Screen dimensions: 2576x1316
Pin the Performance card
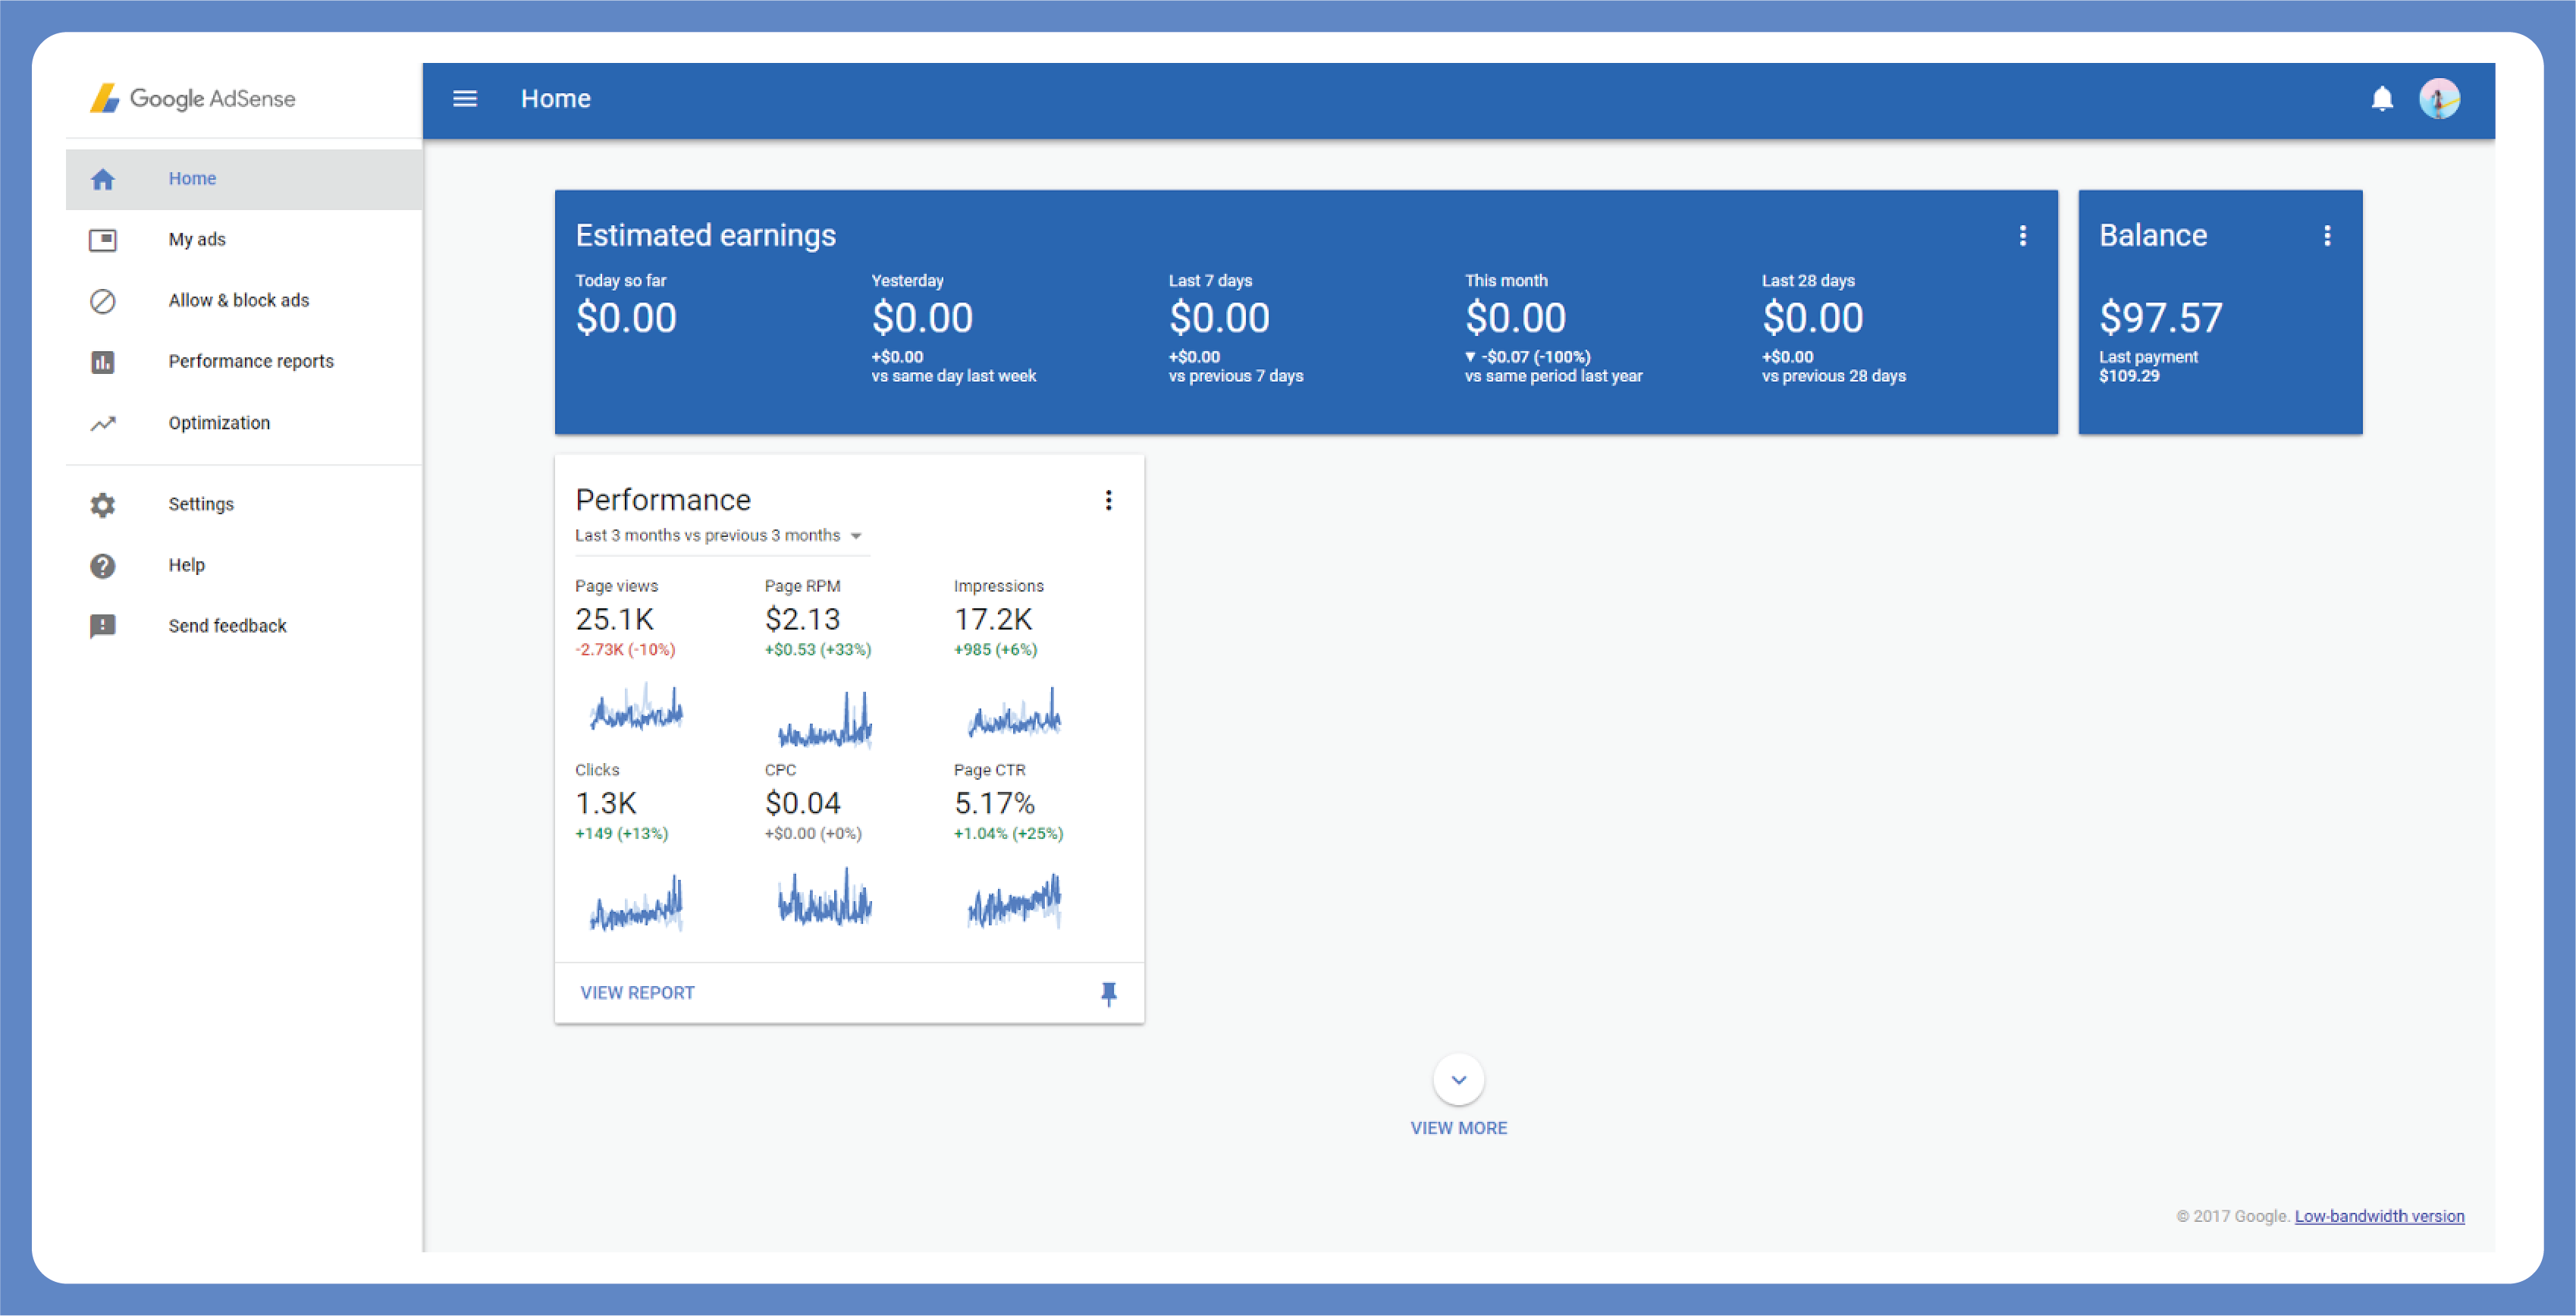click(x=1109, y=993)
